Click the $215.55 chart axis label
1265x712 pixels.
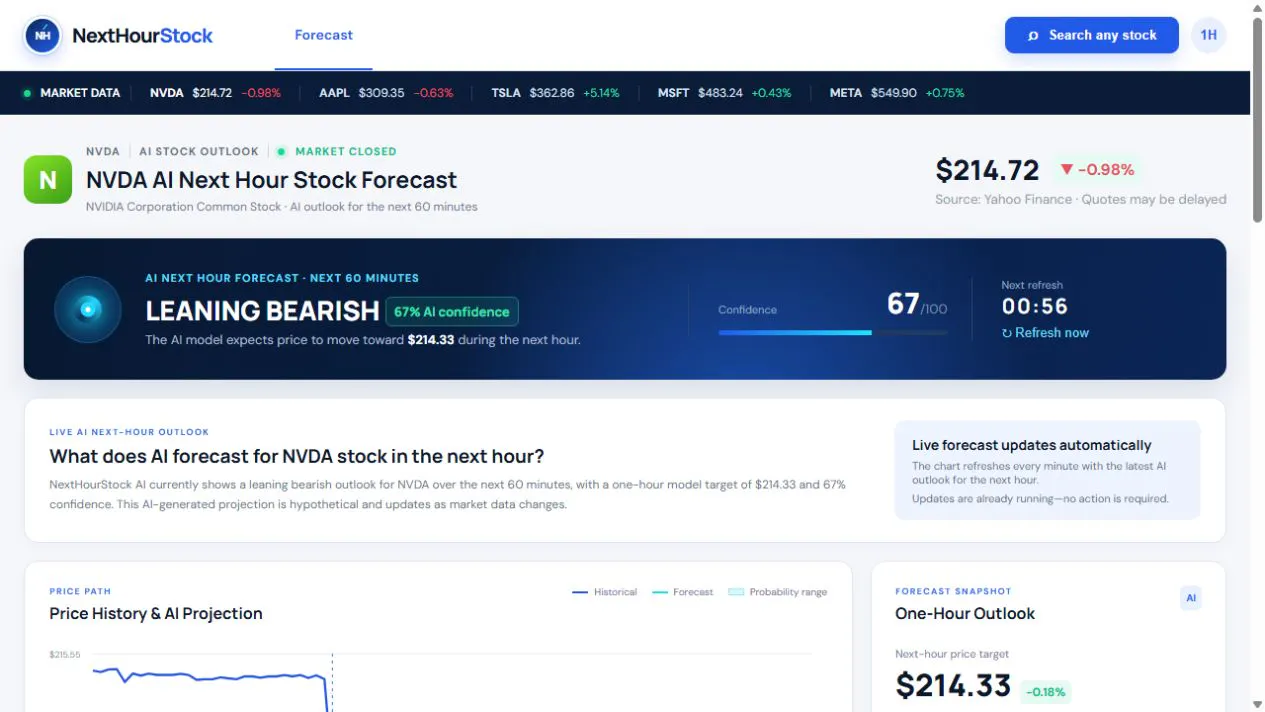(65, 655)
